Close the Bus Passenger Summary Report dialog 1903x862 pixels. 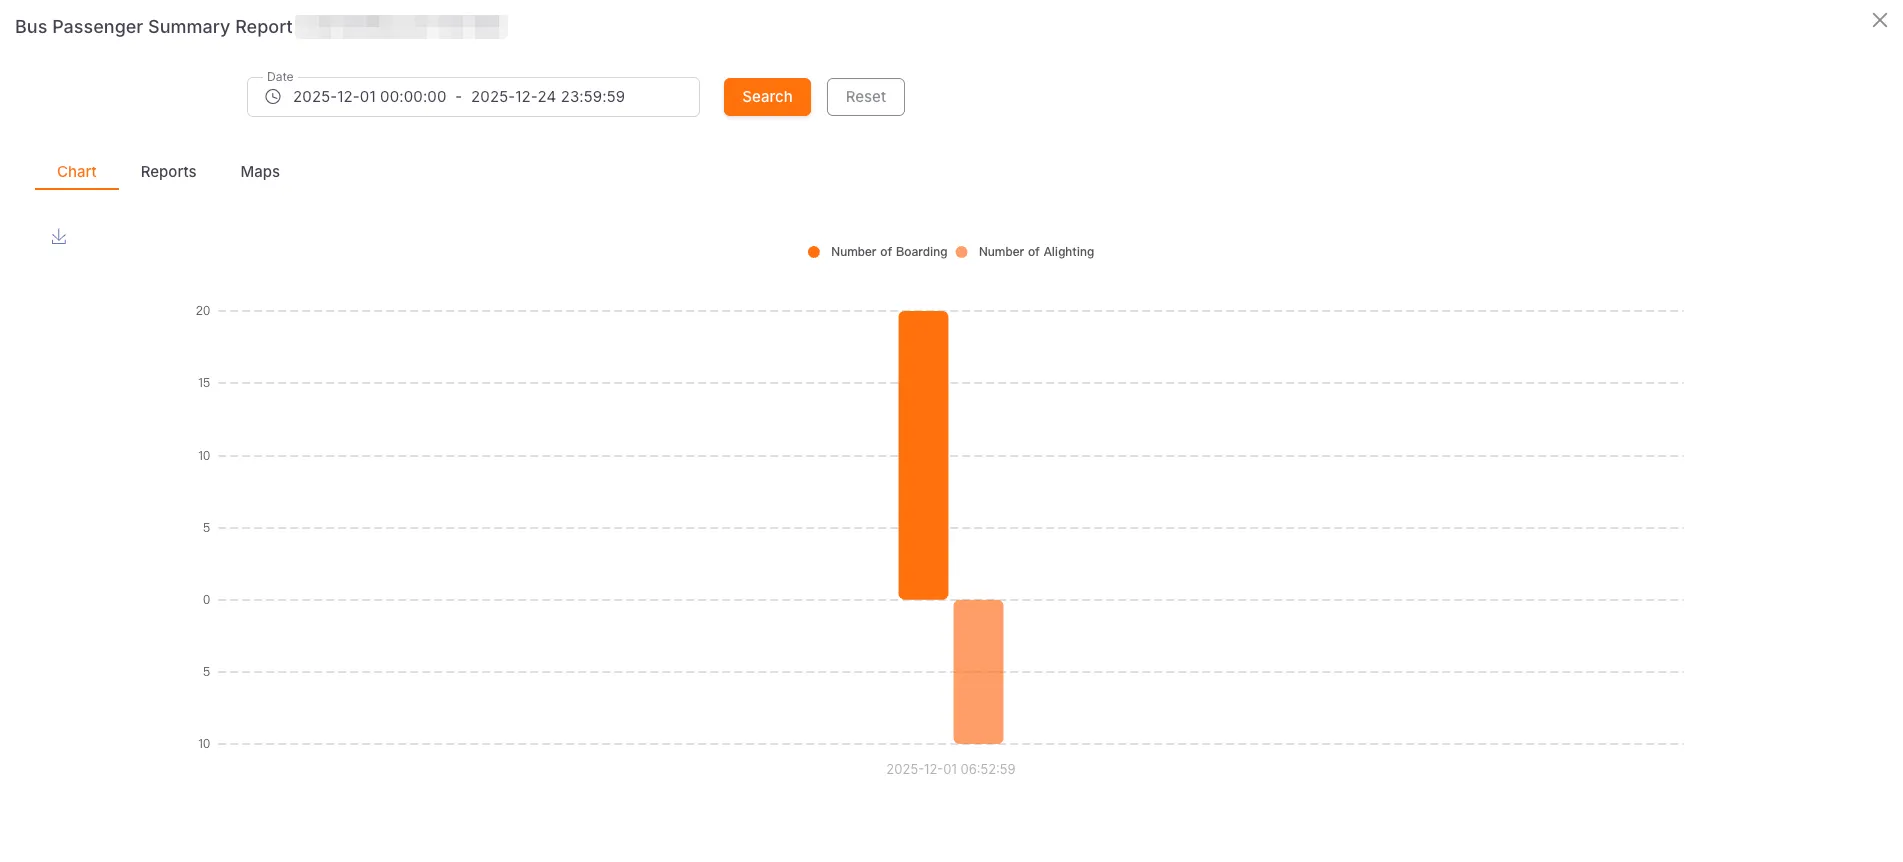pyautogui.click(x=1878, y=20)
